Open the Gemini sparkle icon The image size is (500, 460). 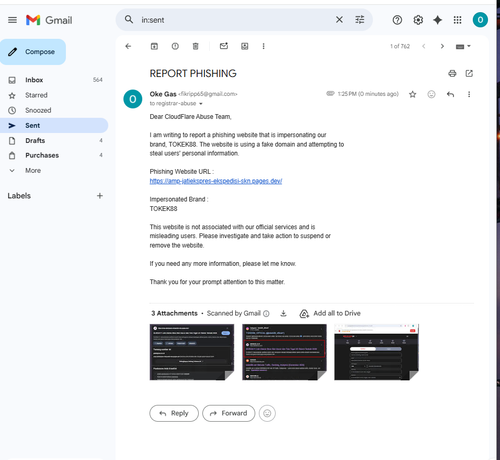437,20
